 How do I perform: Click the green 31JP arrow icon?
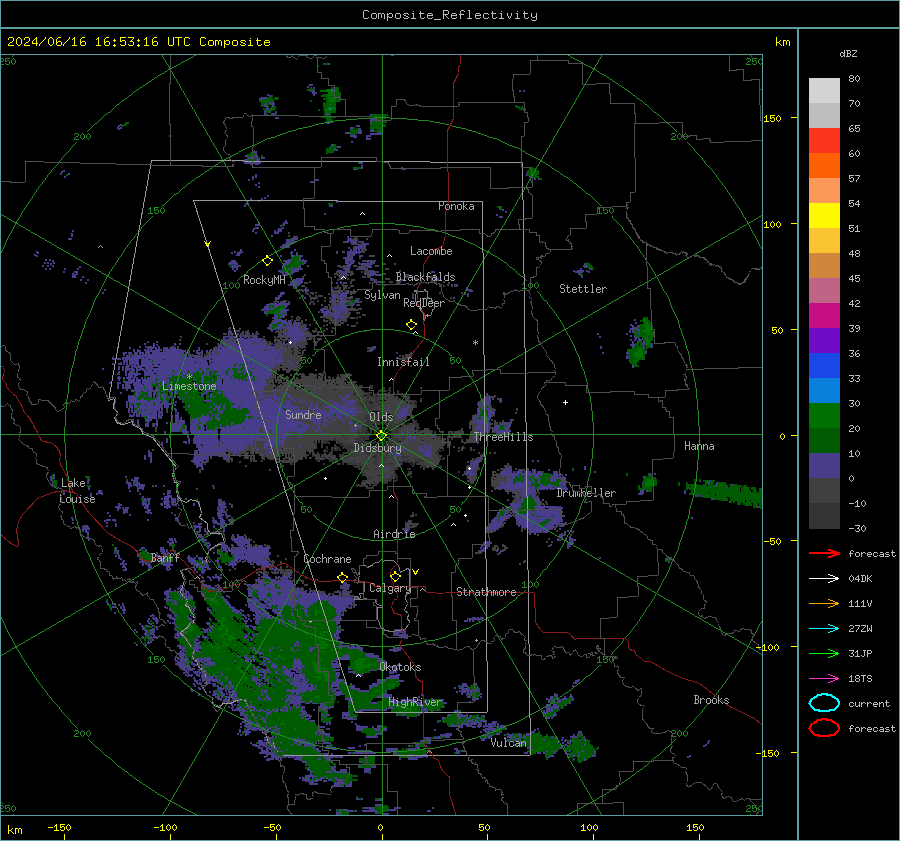(x=824, y=653)
